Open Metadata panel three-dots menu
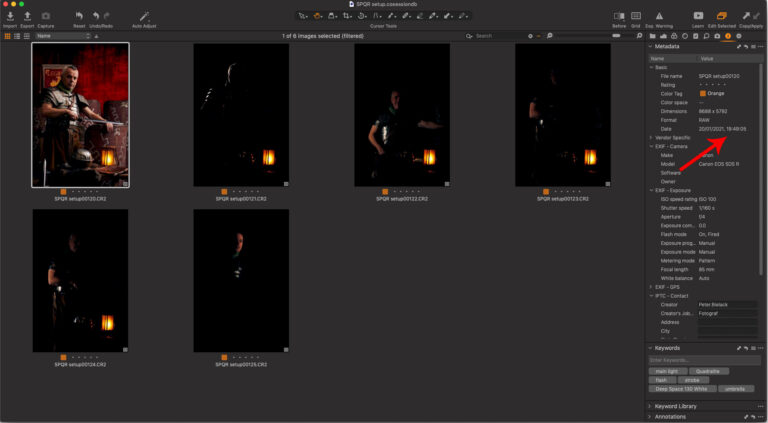 tap(760, 47)
